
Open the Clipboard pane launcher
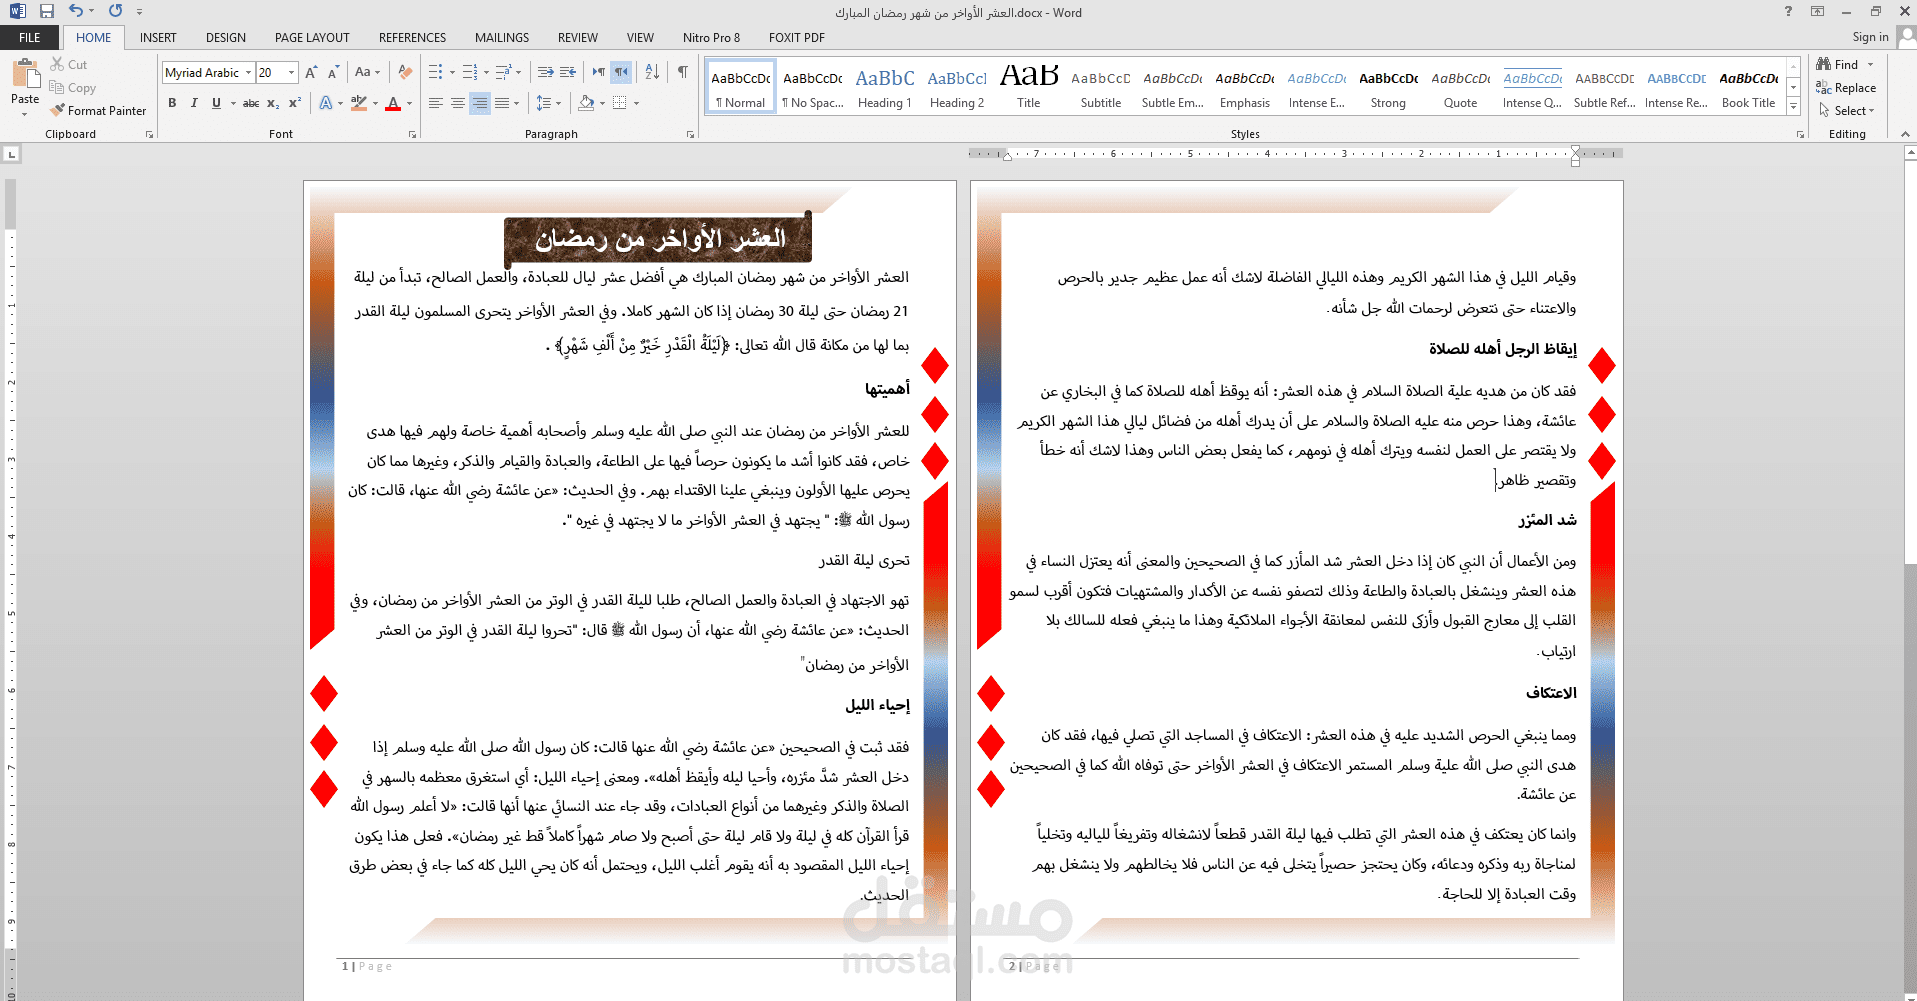(150, 134)
